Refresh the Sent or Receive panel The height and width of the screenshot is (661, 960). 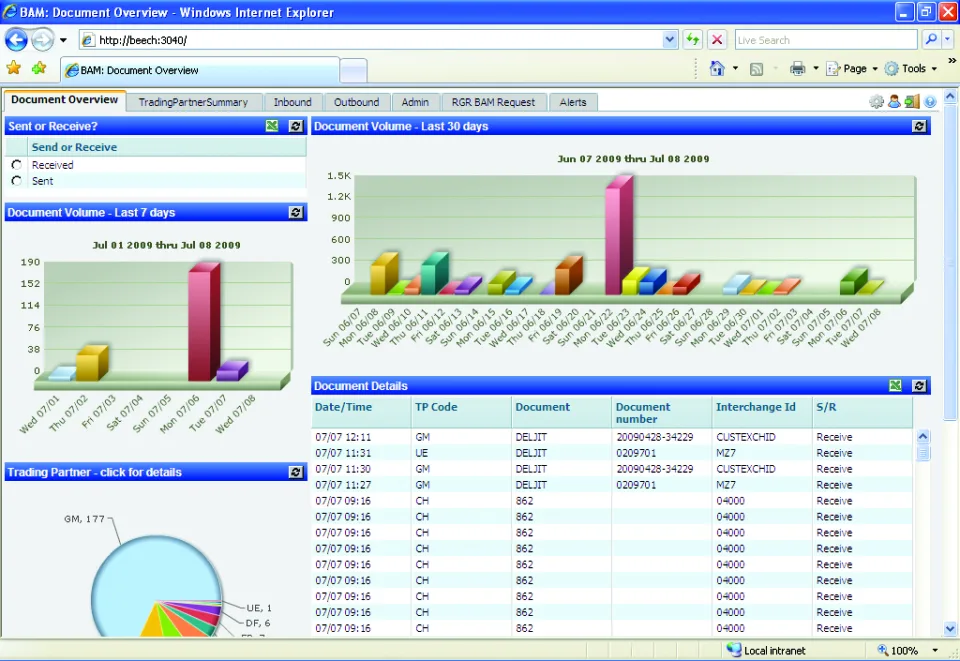296,126
